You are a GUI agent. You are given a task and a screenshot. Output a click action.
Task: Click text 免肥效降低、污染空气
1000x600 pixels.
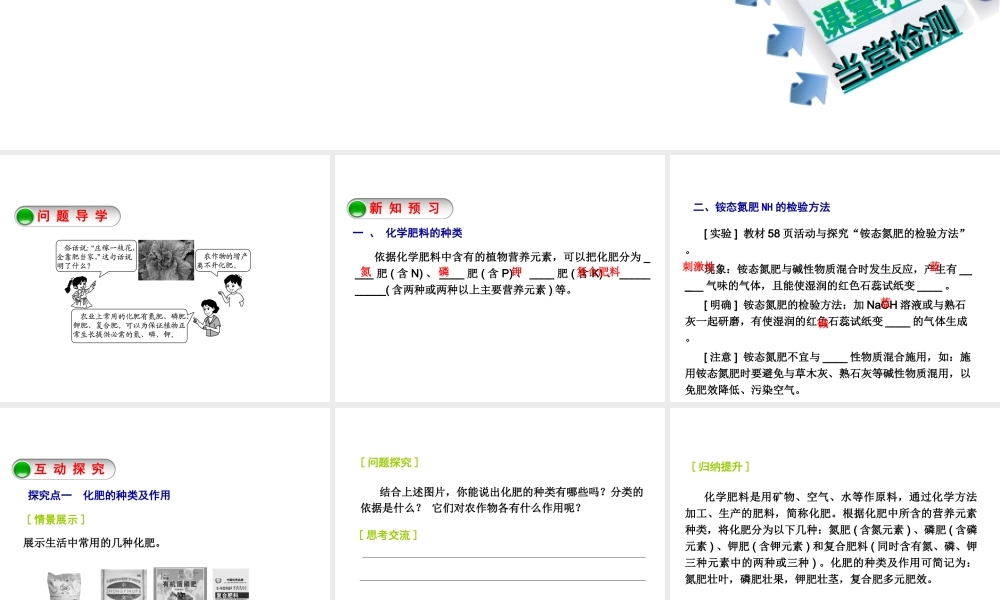(x=743, y=390)
